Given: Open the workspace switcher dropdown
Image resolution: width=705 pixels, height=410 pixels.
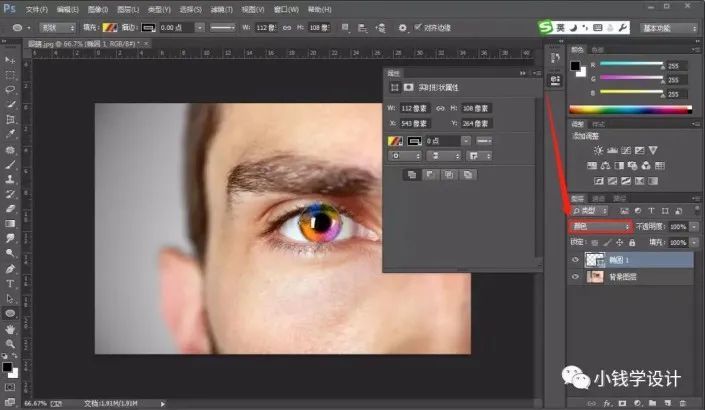Looking at the screenshot, I should coord(669,28).
